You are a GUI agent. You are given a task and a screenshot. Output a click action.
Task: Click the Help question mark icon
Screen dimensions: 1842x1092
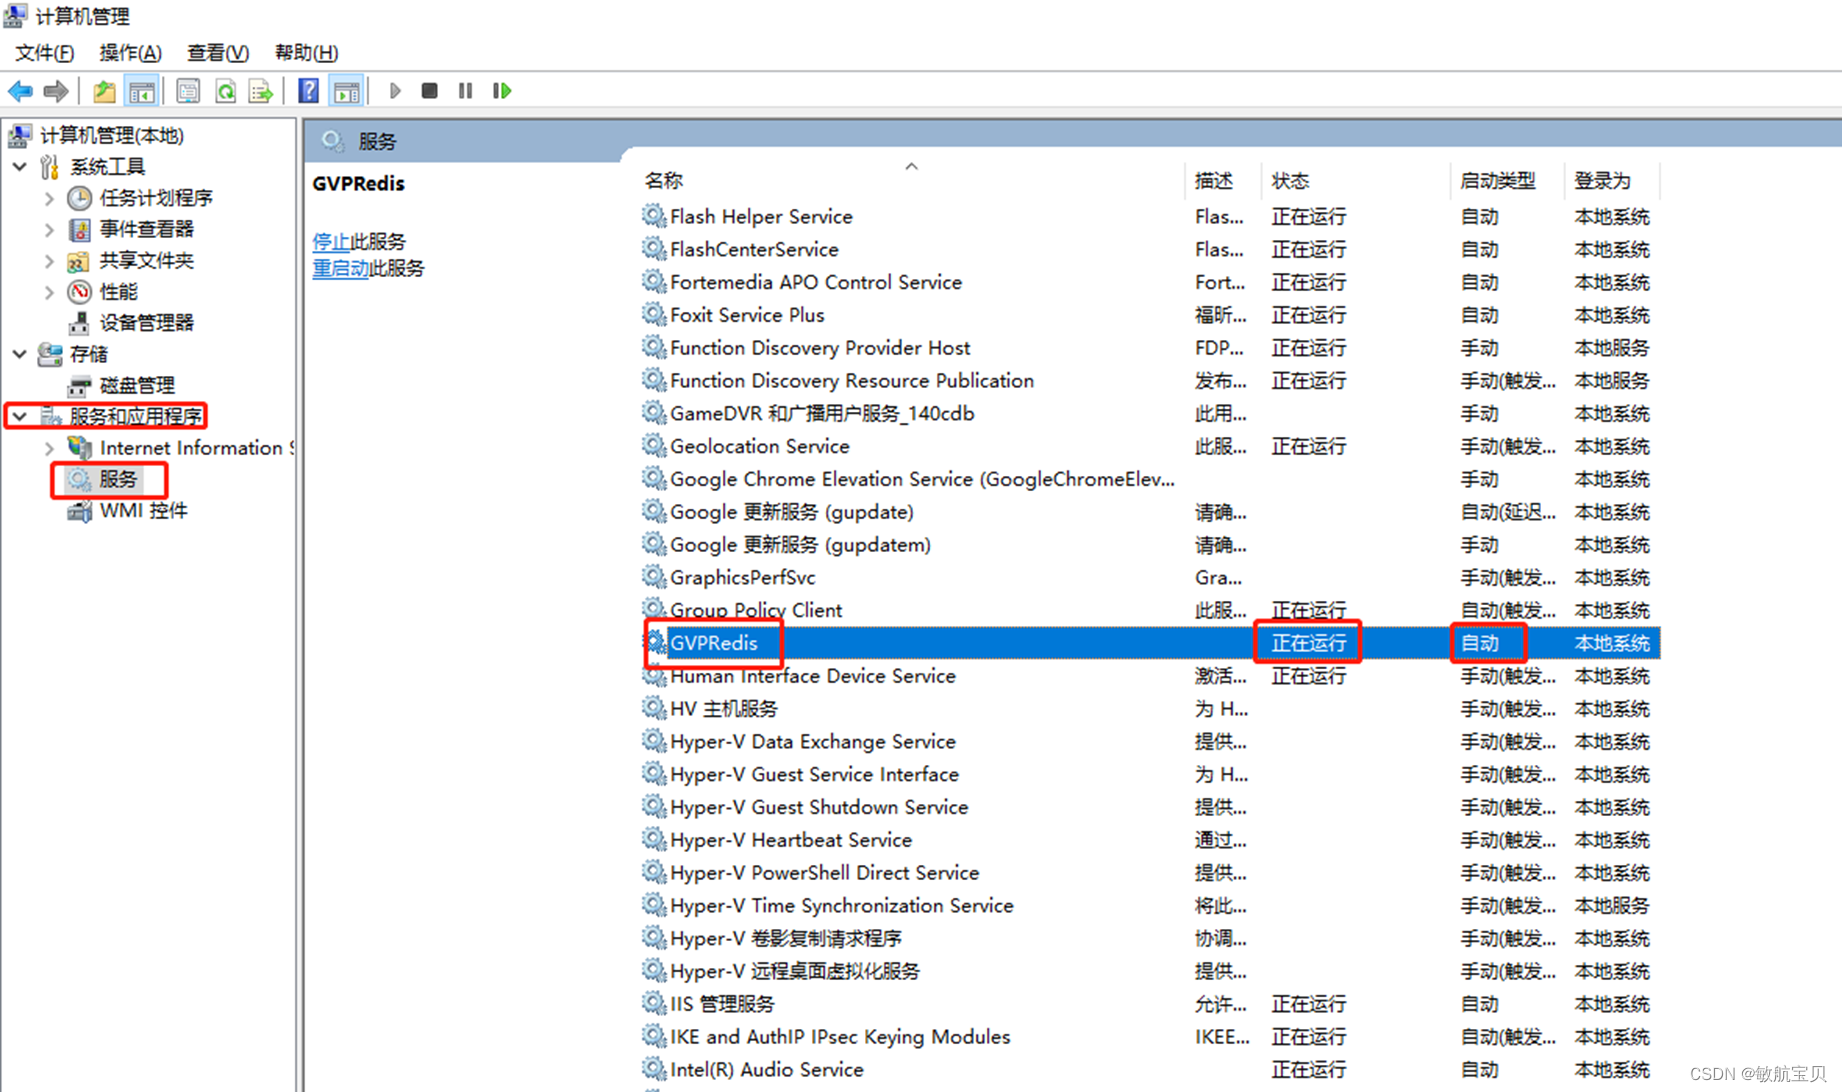[308, 91]
